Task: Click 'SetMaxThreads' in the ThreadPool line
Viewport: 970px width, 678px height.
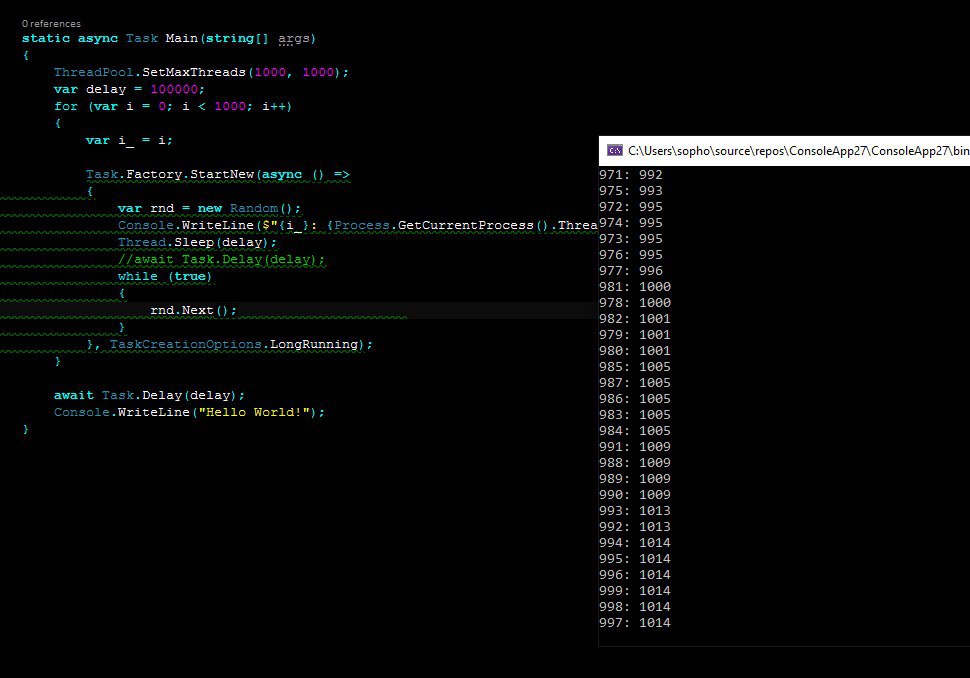Action: [194, 72]
